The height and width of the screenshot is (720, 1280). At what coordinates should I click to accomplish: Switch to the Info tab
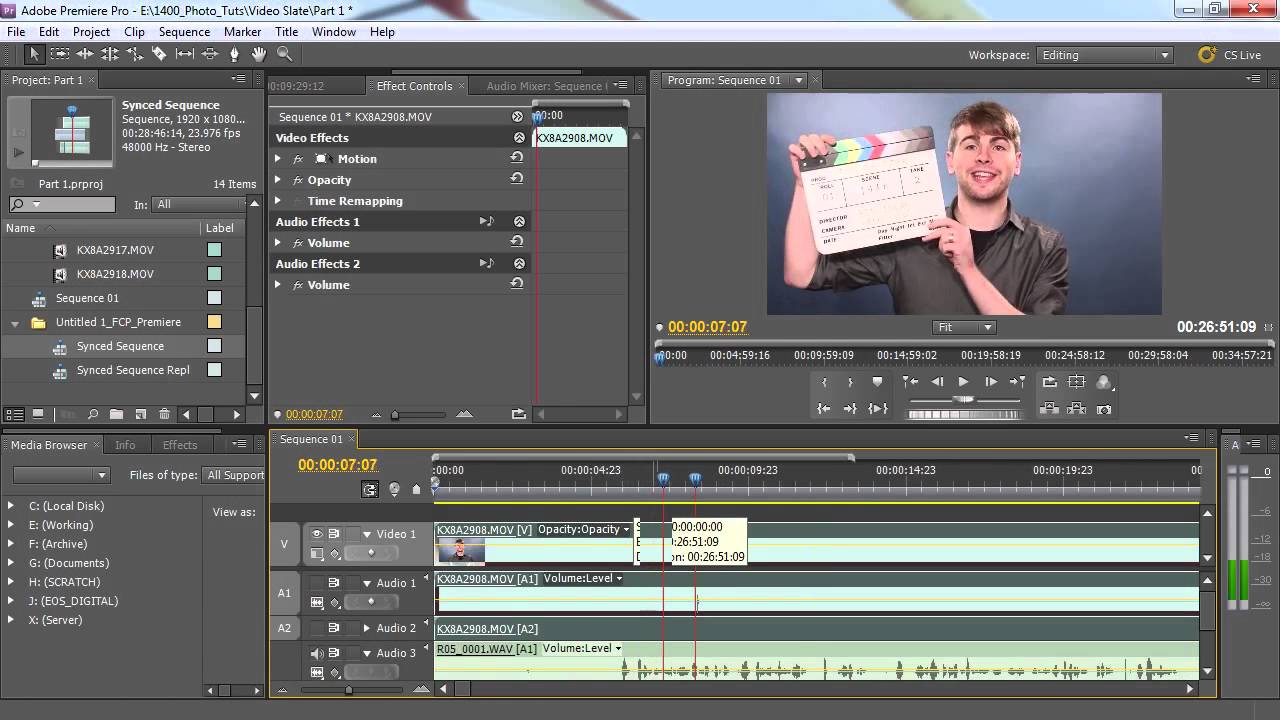pos(125,445)
